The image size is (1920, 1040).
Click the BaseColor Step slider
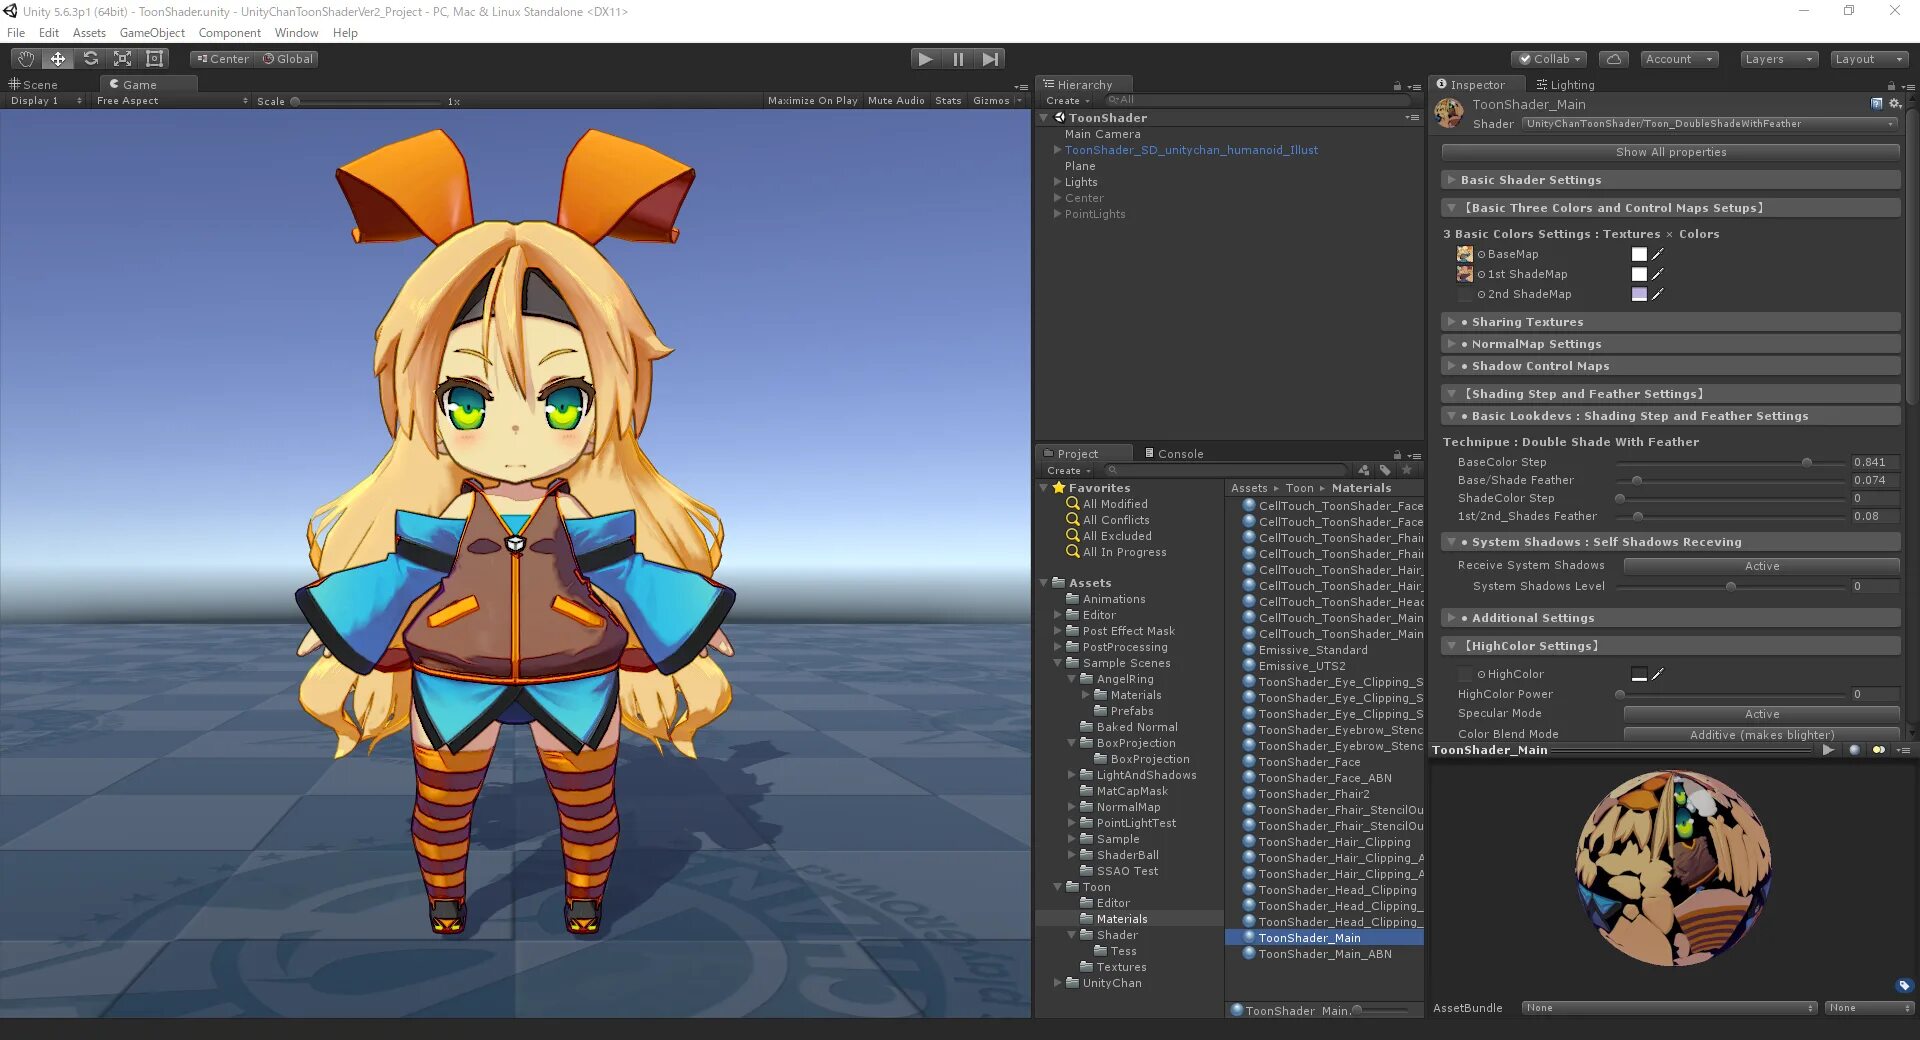tap(1731, 462)
